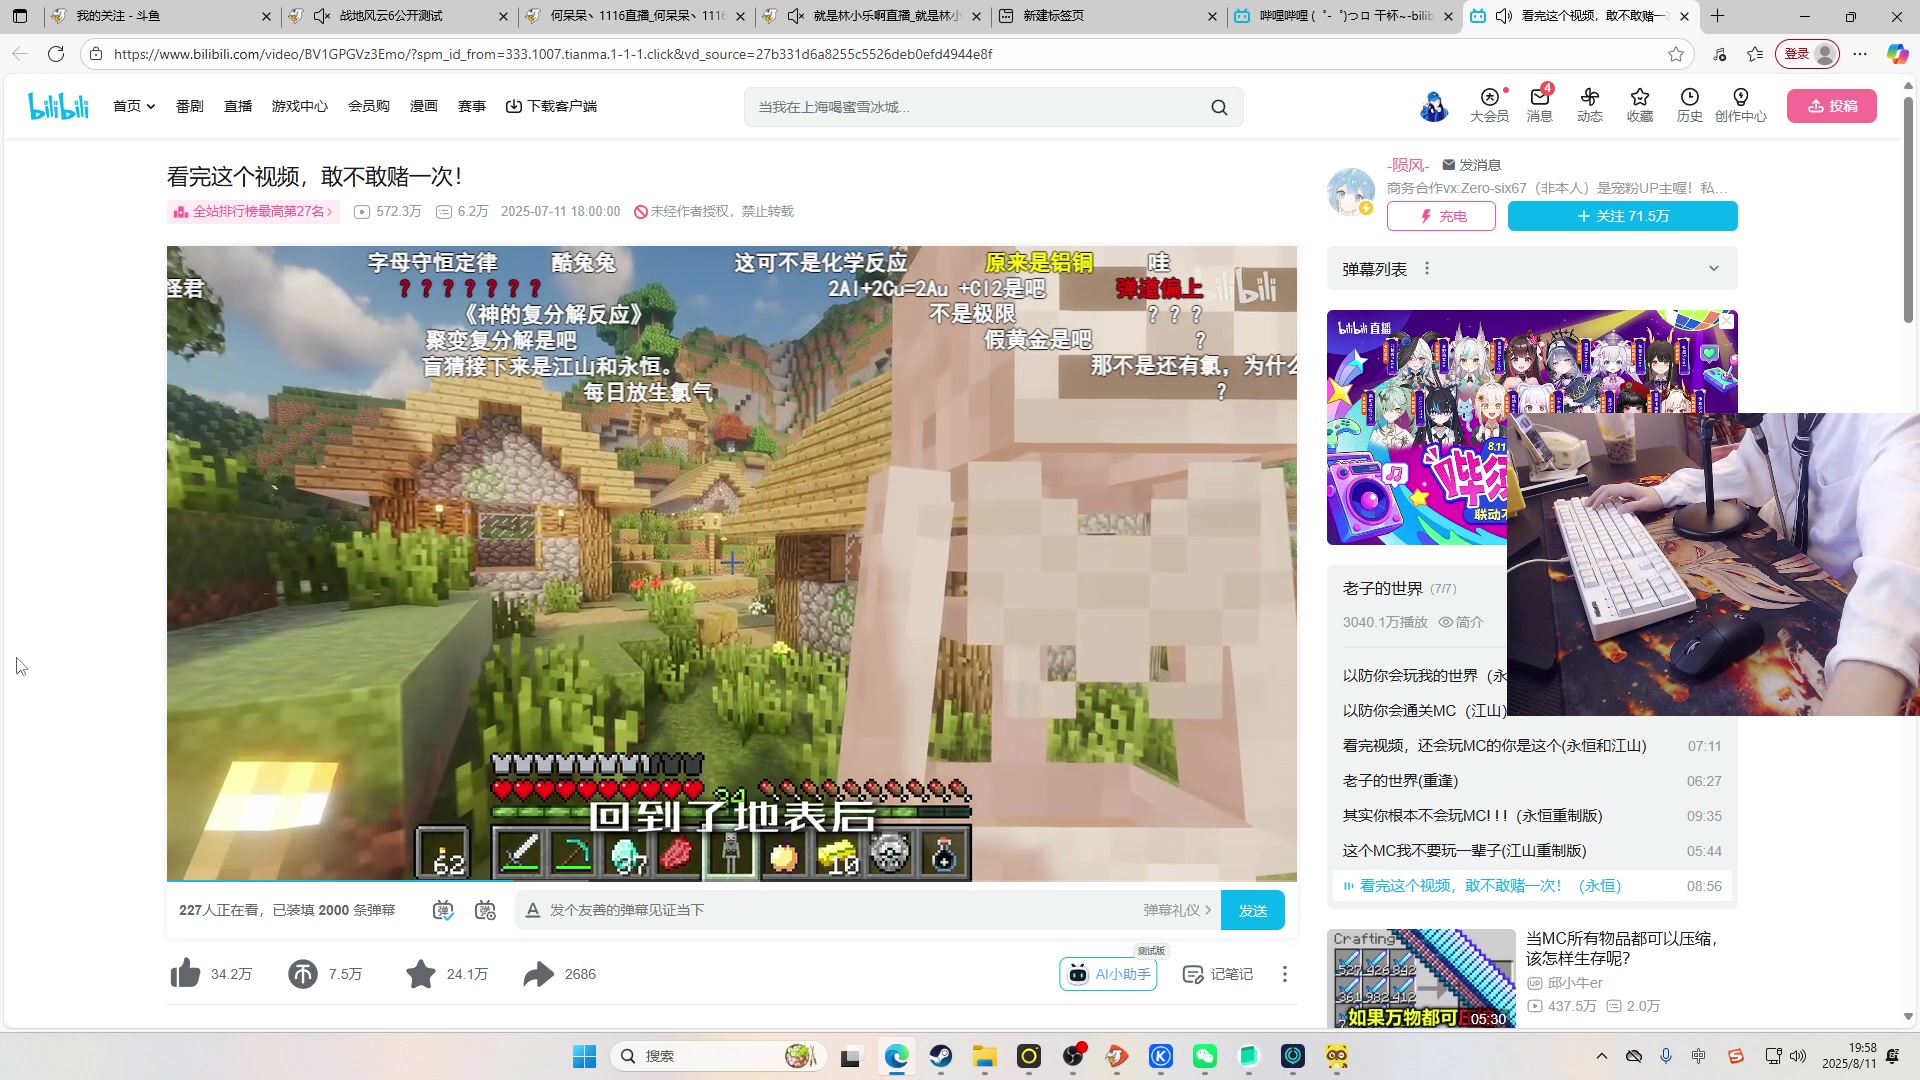This screenshot has height=1080, width=1920.
Task: Open 记笔记 notes button
Action: [x=1218, y=974]
